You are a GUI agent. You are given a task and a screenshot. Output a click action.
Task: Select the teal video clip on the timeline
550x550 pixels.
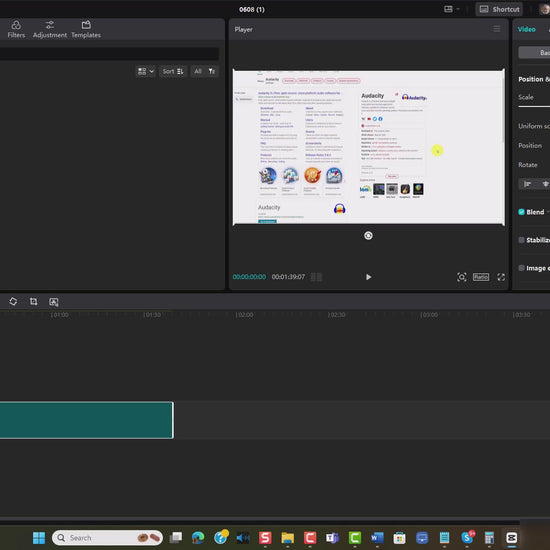(x=86, y=420)
